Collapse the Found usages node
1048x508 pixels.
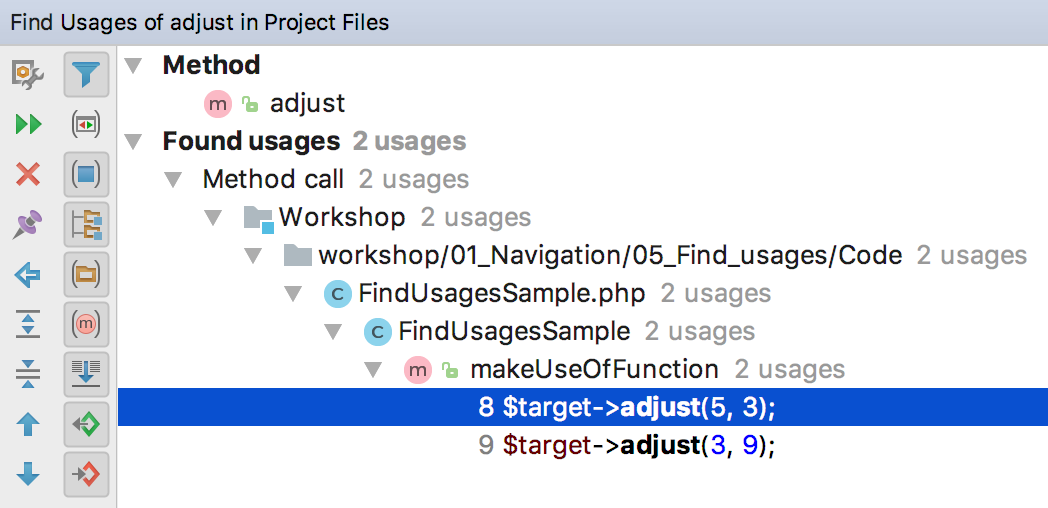tap(133, 142)
